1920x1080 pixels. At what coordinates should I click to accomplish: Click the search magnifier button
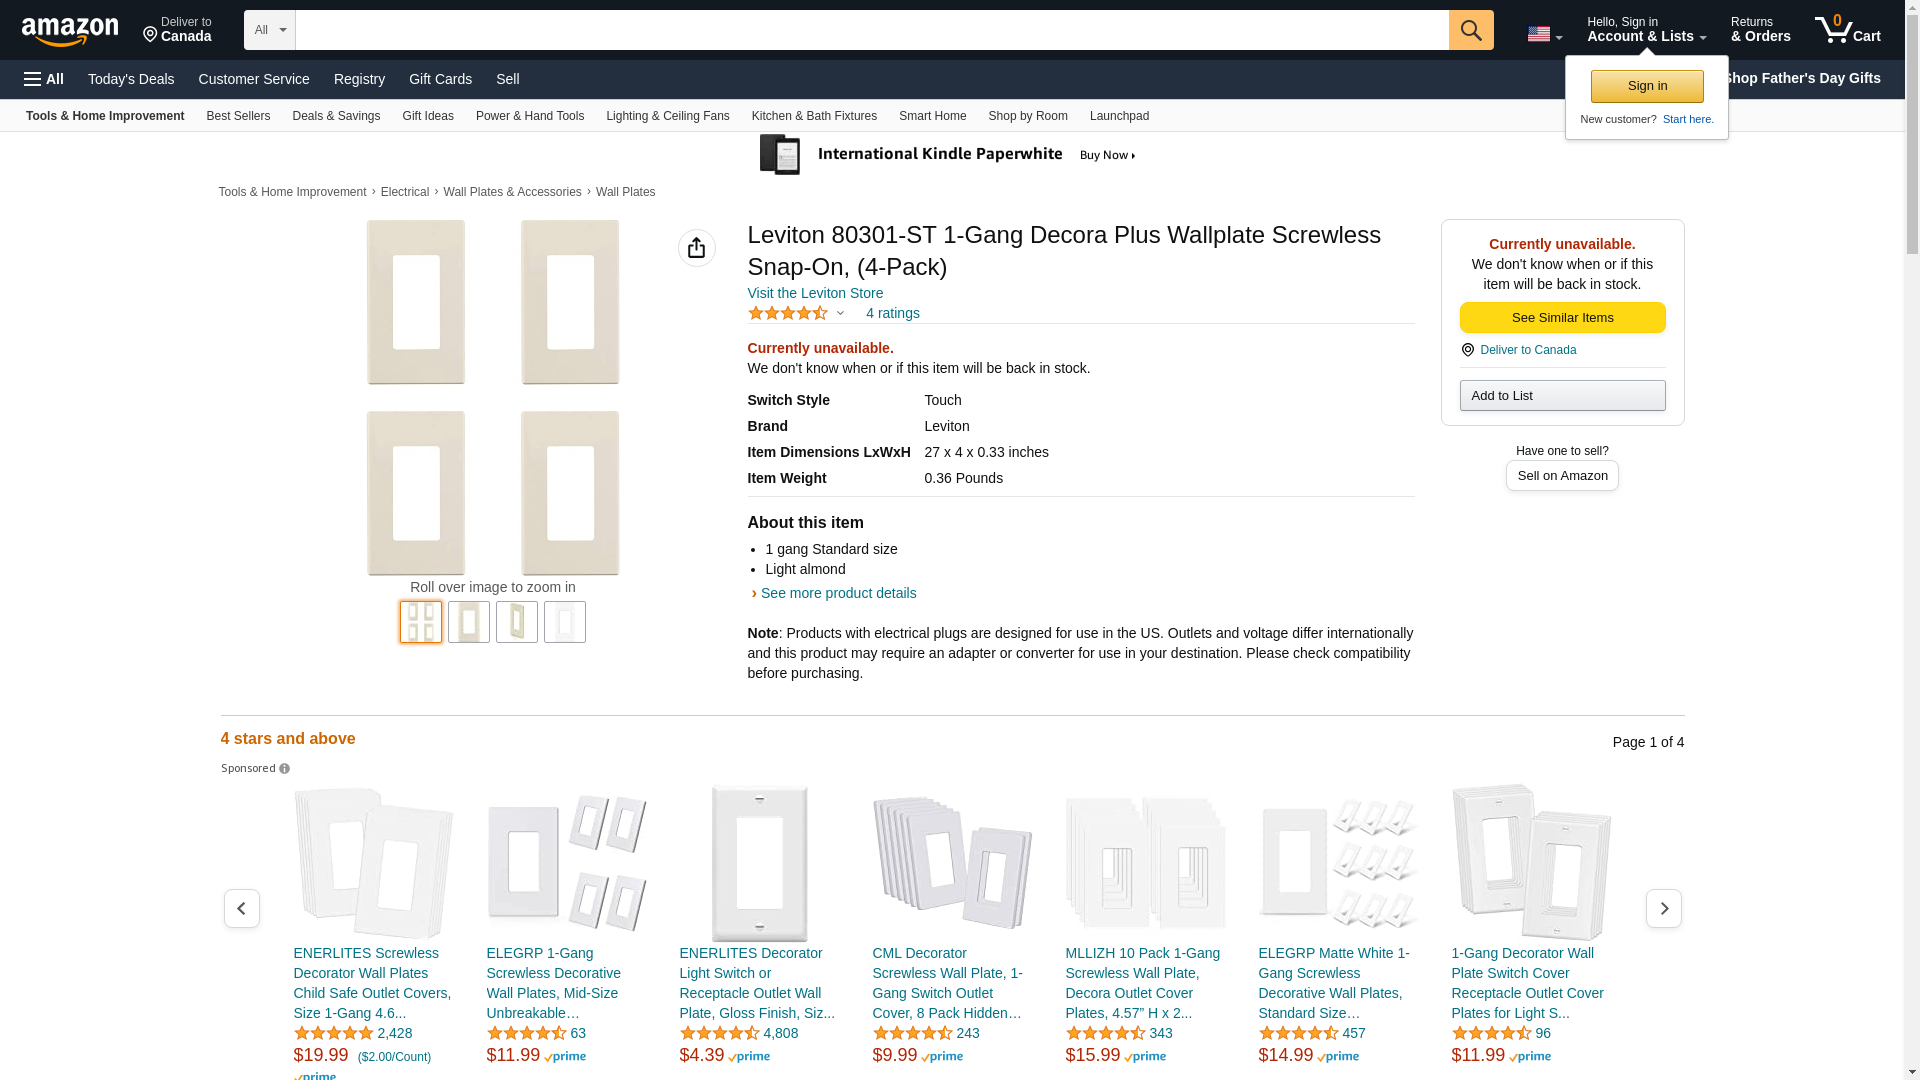(1471, 30)
